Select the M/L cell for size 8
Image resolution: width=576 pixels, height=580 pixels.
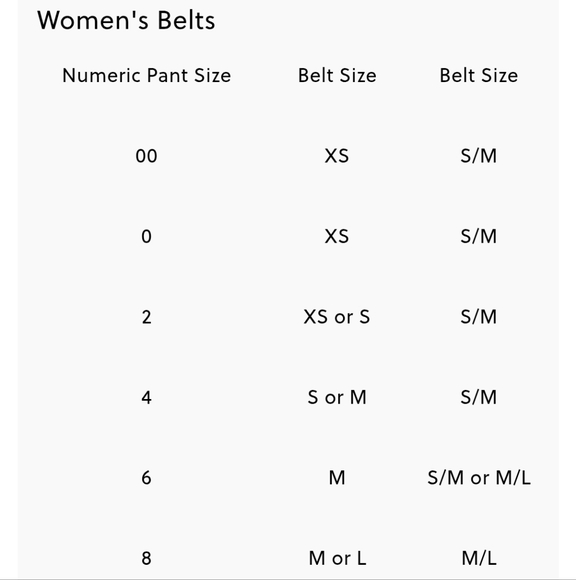(479, 558)
